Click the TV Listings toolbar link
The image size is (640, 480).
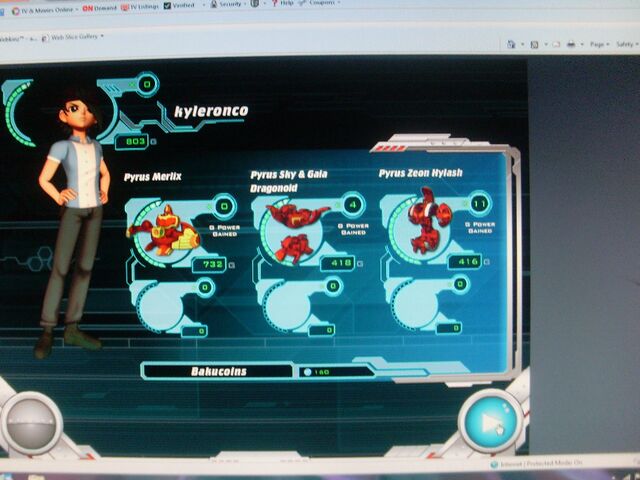[x=143, y=6]
